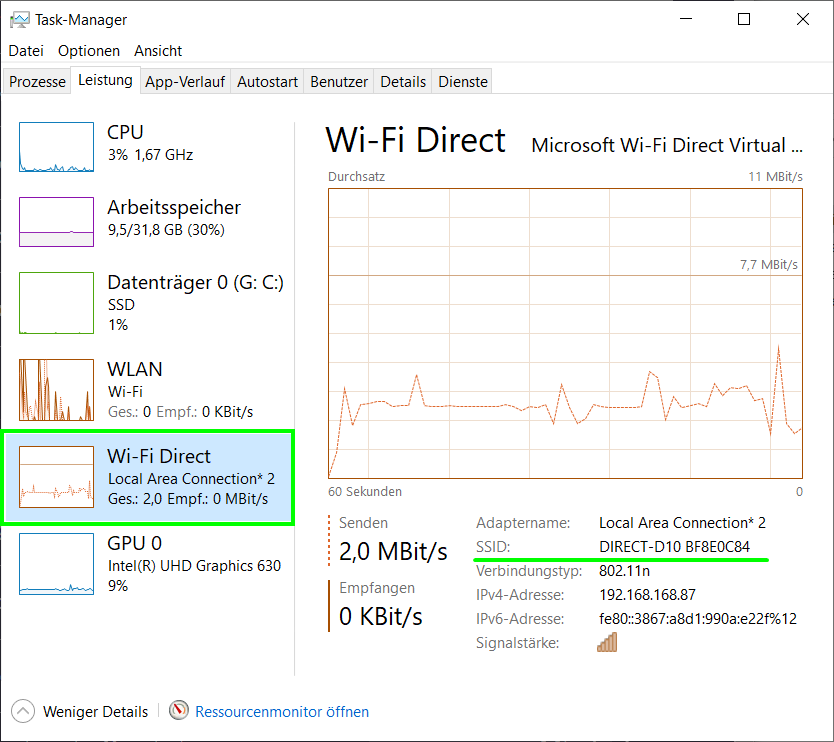Viewport: 834px width, 742px height.
Task: Click the Senden value 2,0 MBit/s
Action: 393,552
